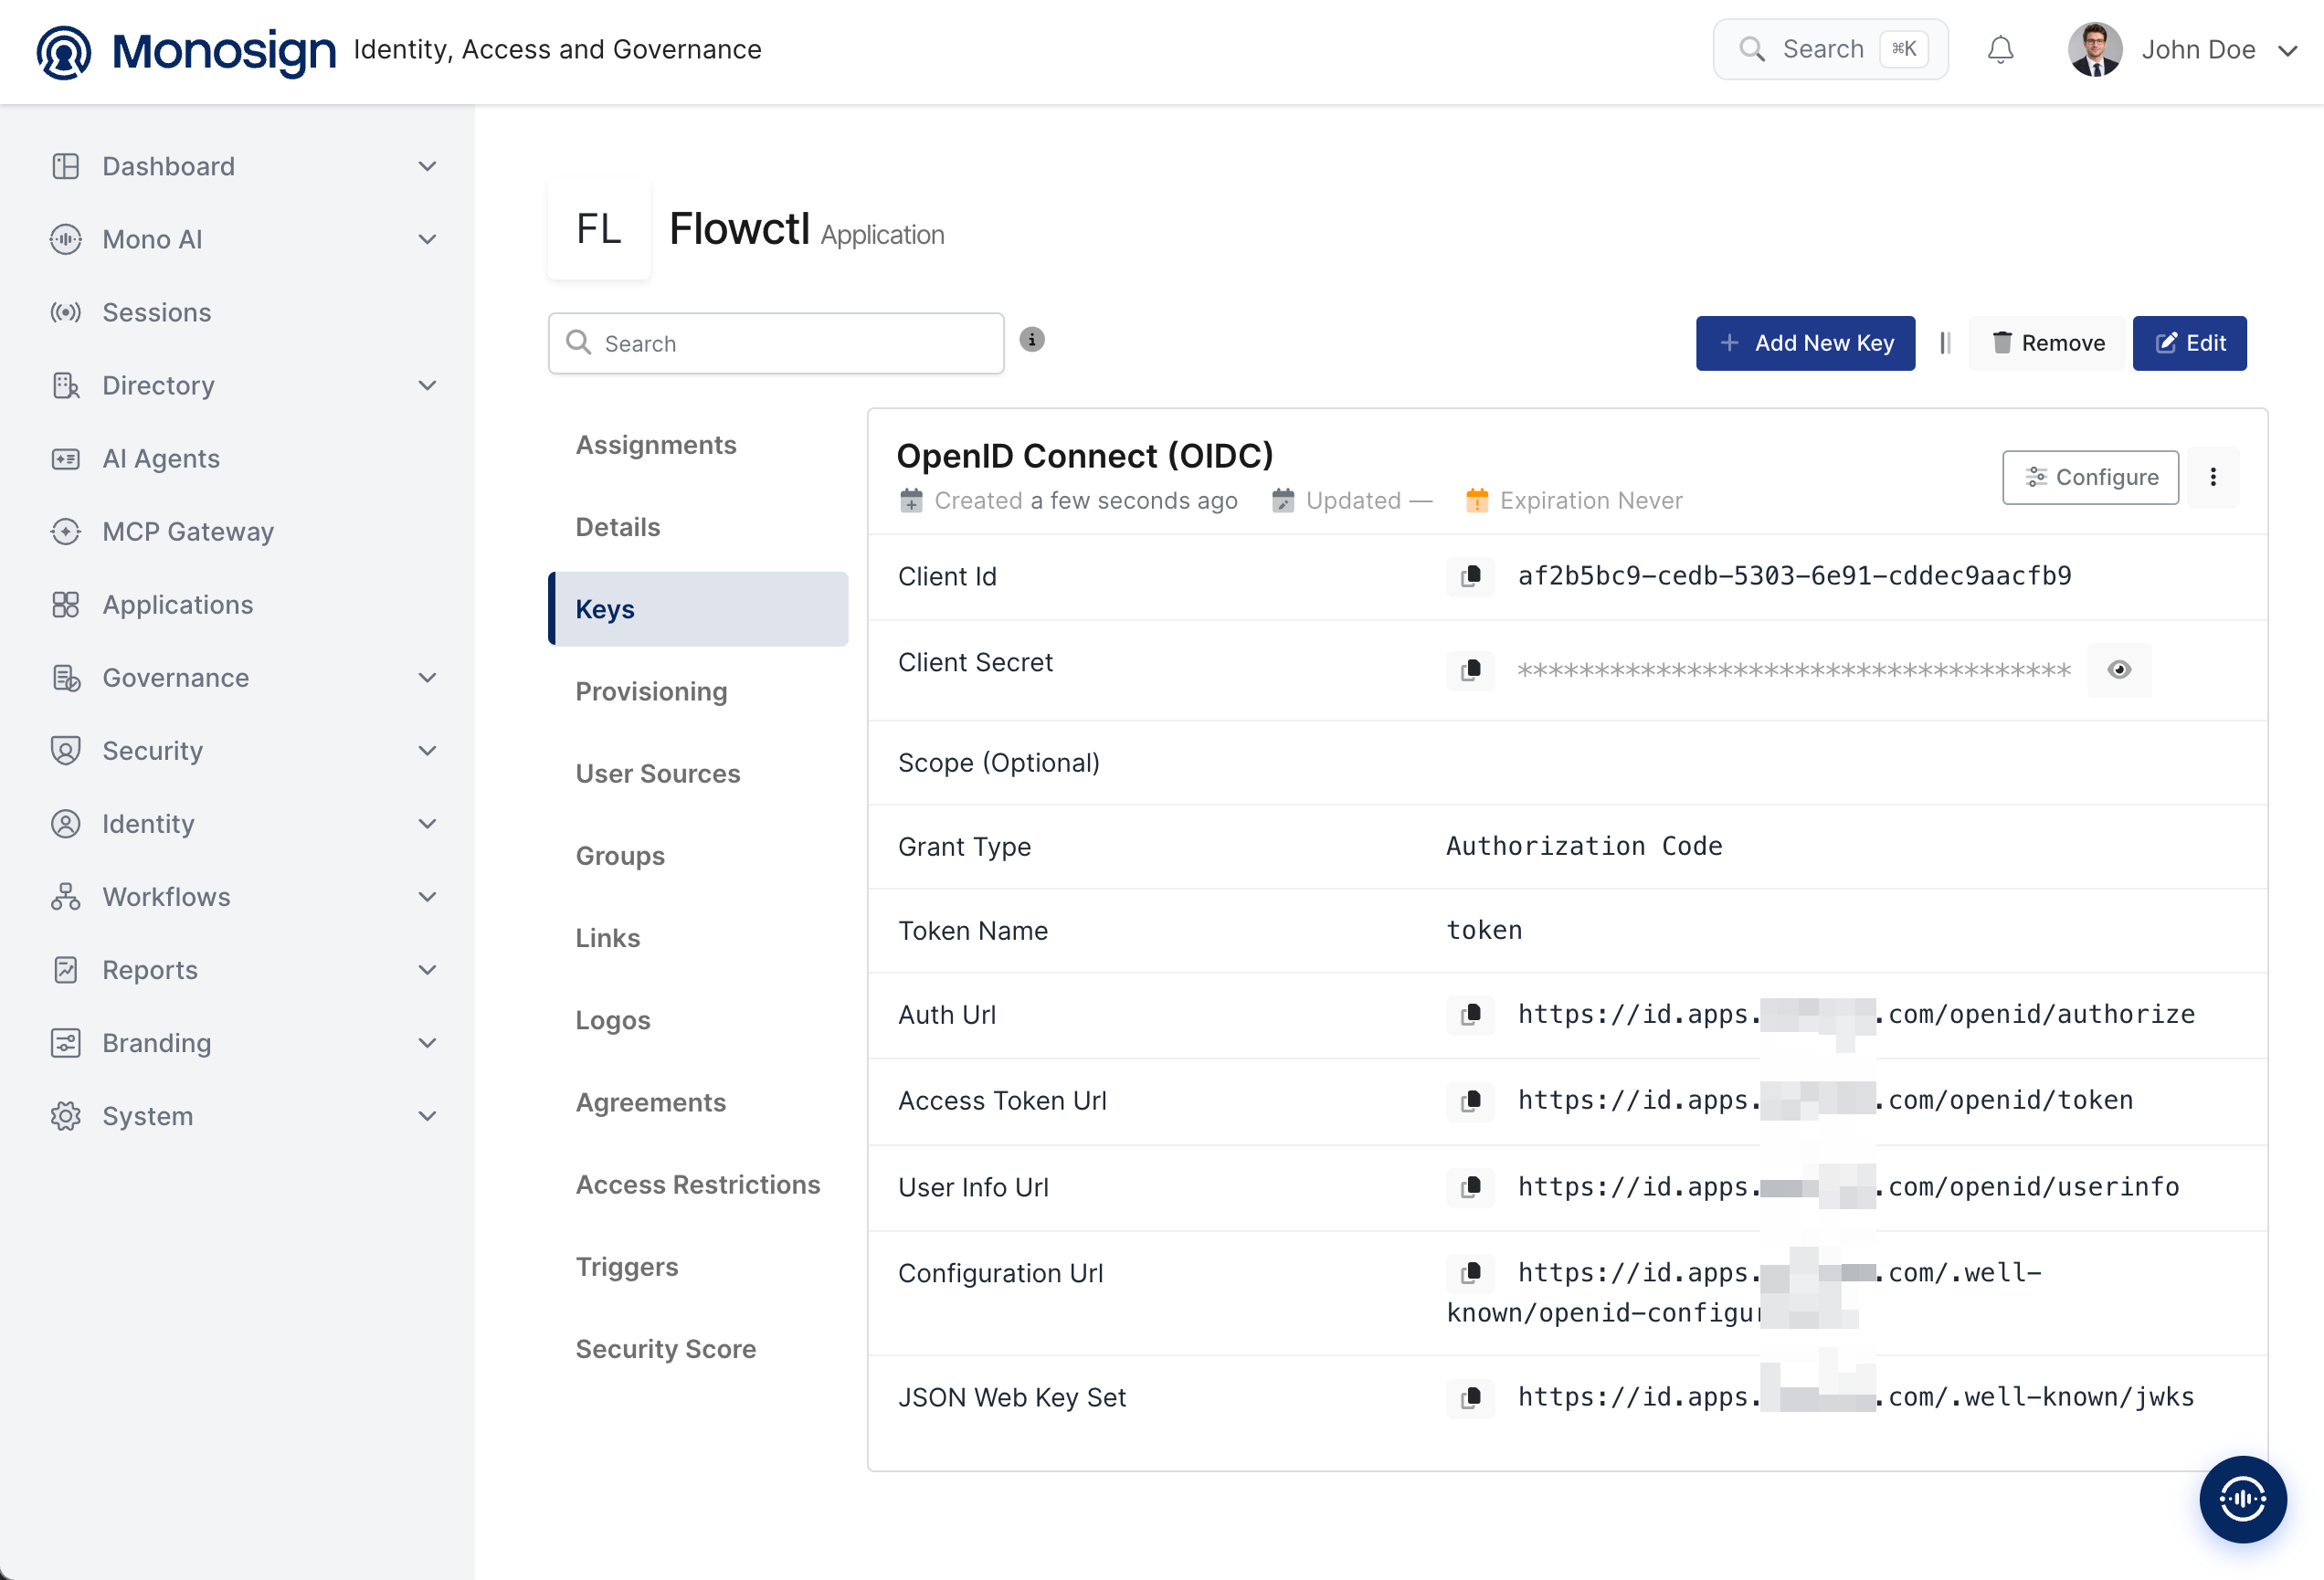Click the info icon beside search field
Screen dimensions: 2324x1580
point(1032,340)
